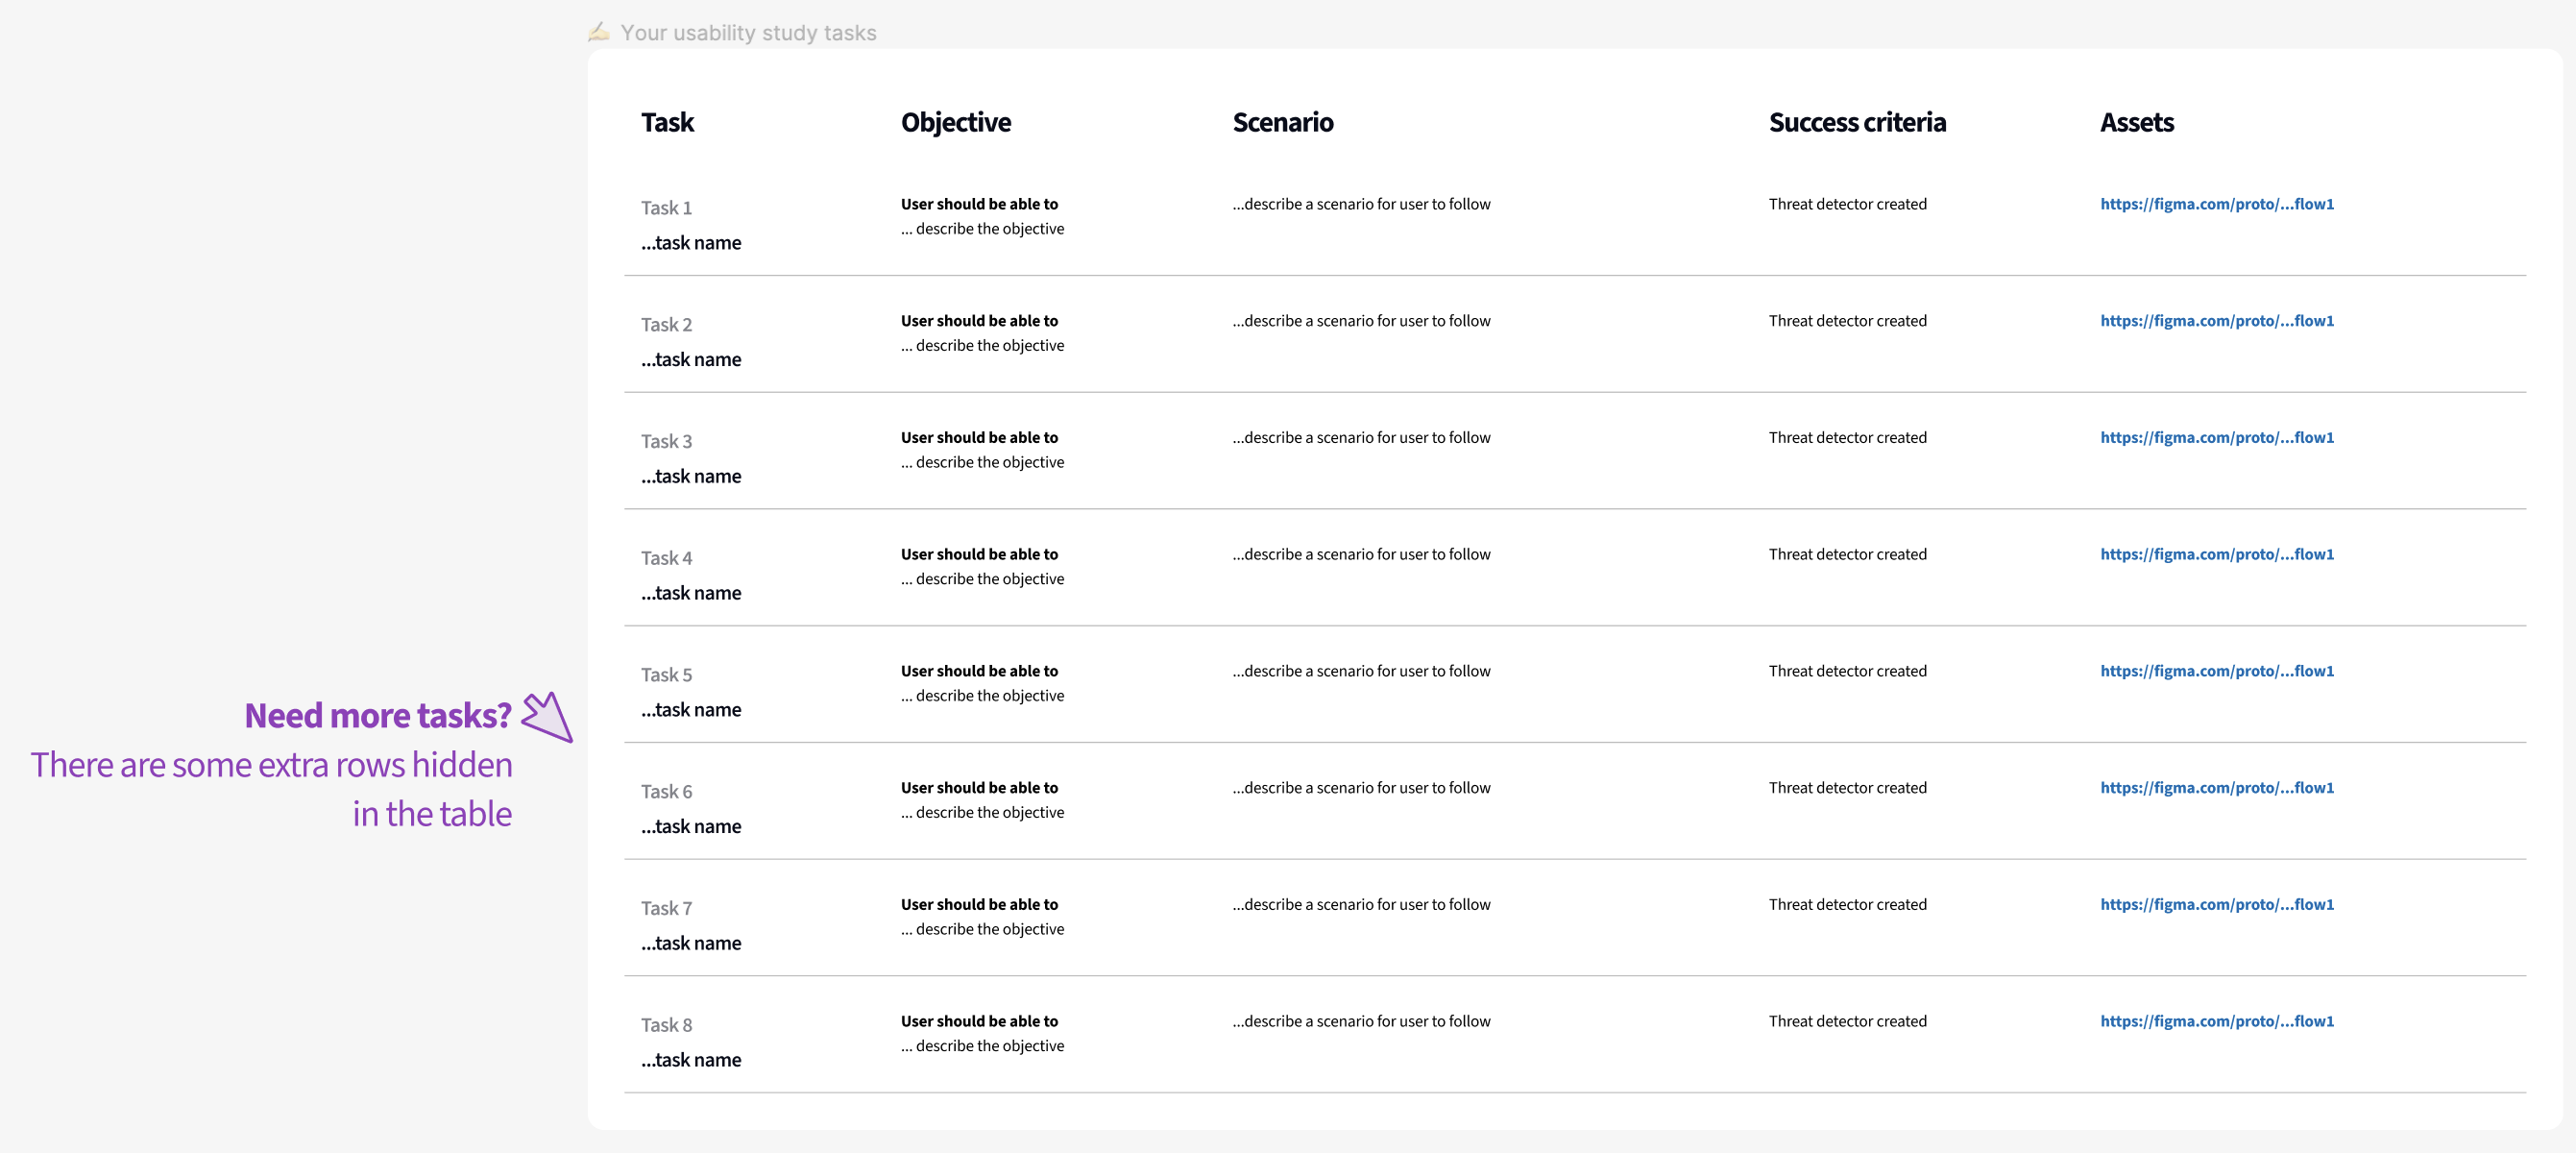The height and width of the screenshot is (1153, 2576).
Task: Click 'Threat detector created' in Task 7 row
Action: pyautogui.click(x=1847, y=905)
